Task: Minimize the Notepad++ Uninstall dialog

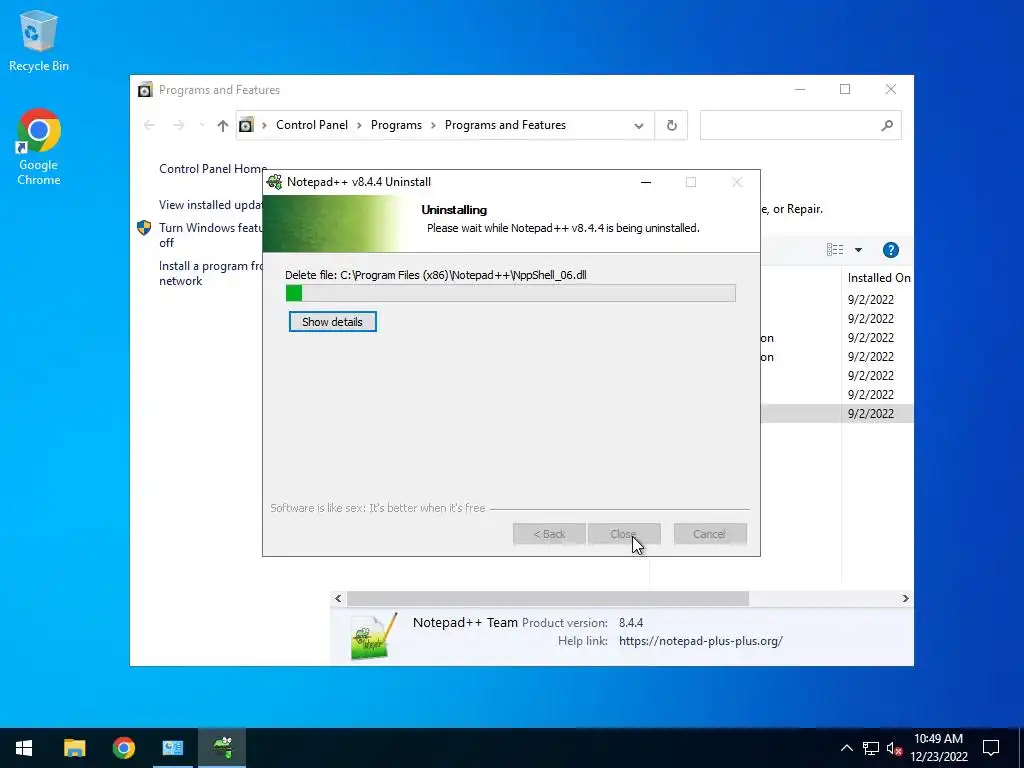Action: tap(646, 182)
